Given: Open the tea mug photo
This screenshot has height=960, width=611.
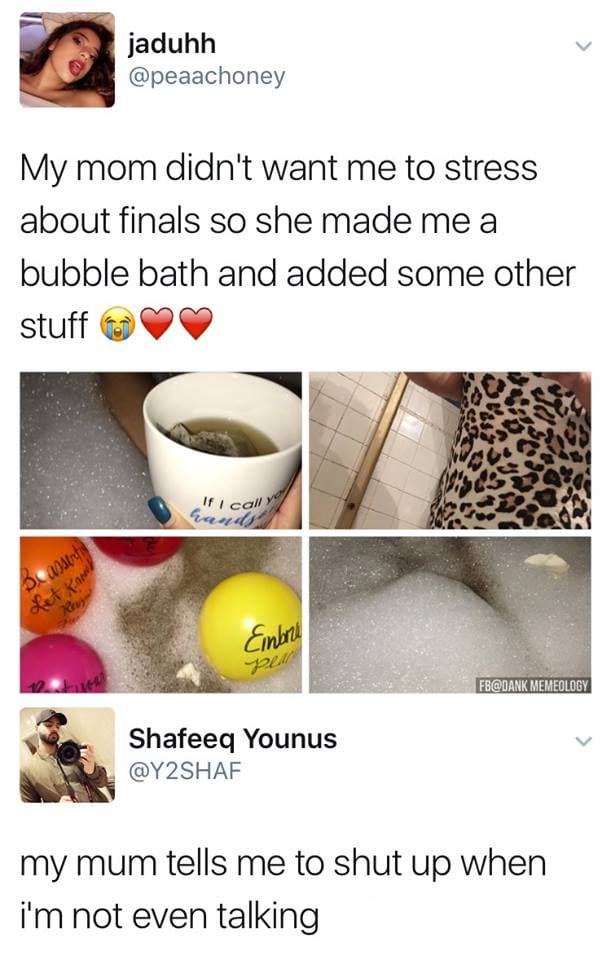Looking at the screenshot, I should click(x=161, y=451).
